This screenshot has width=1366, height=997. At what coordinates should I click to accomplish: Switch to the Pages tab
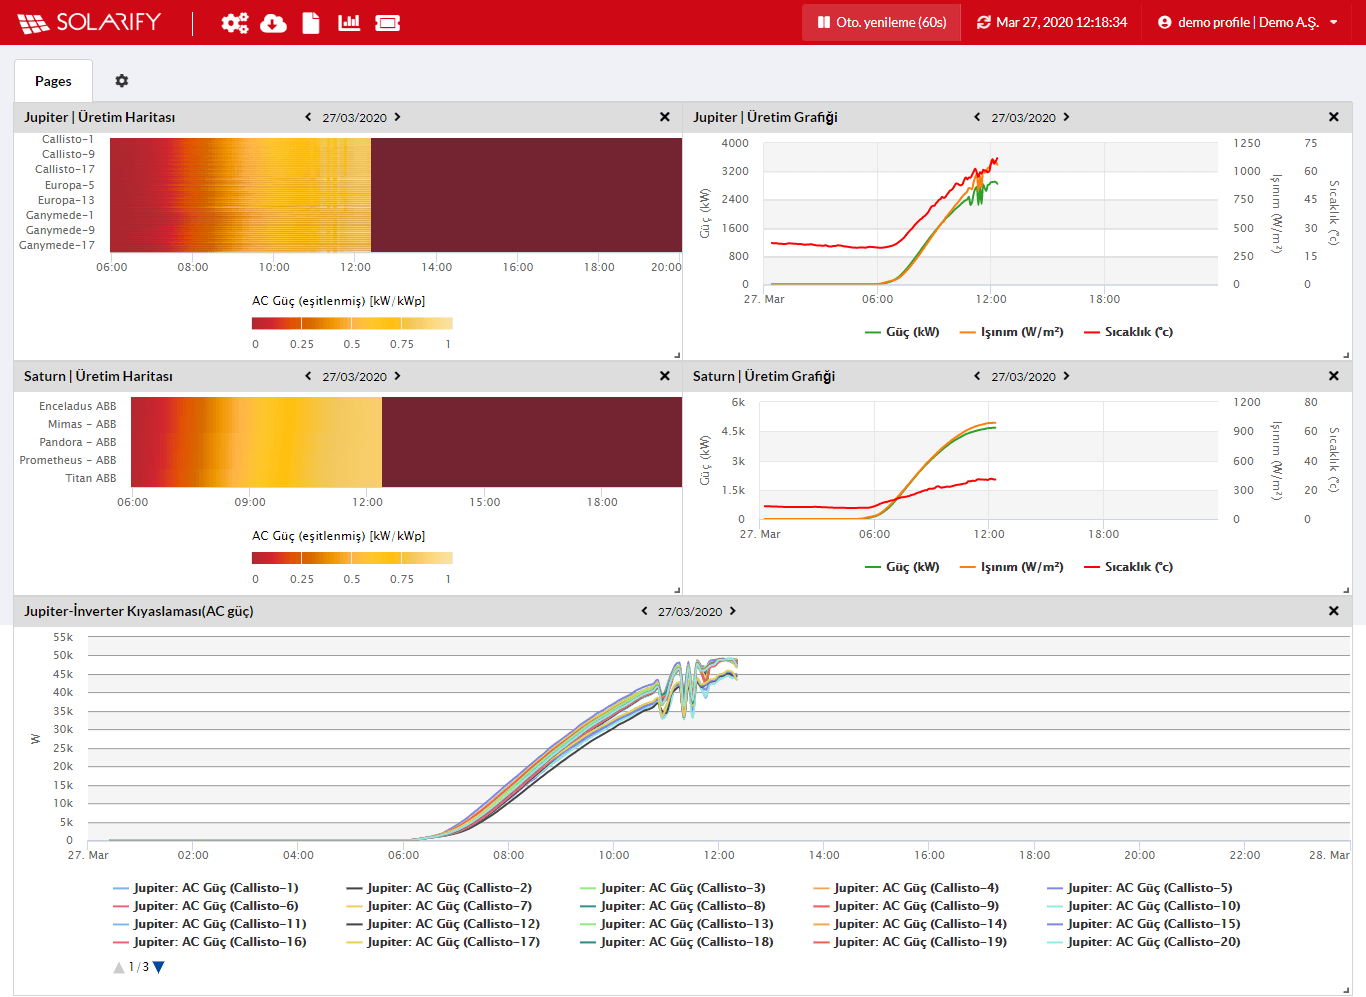[53, 81]
